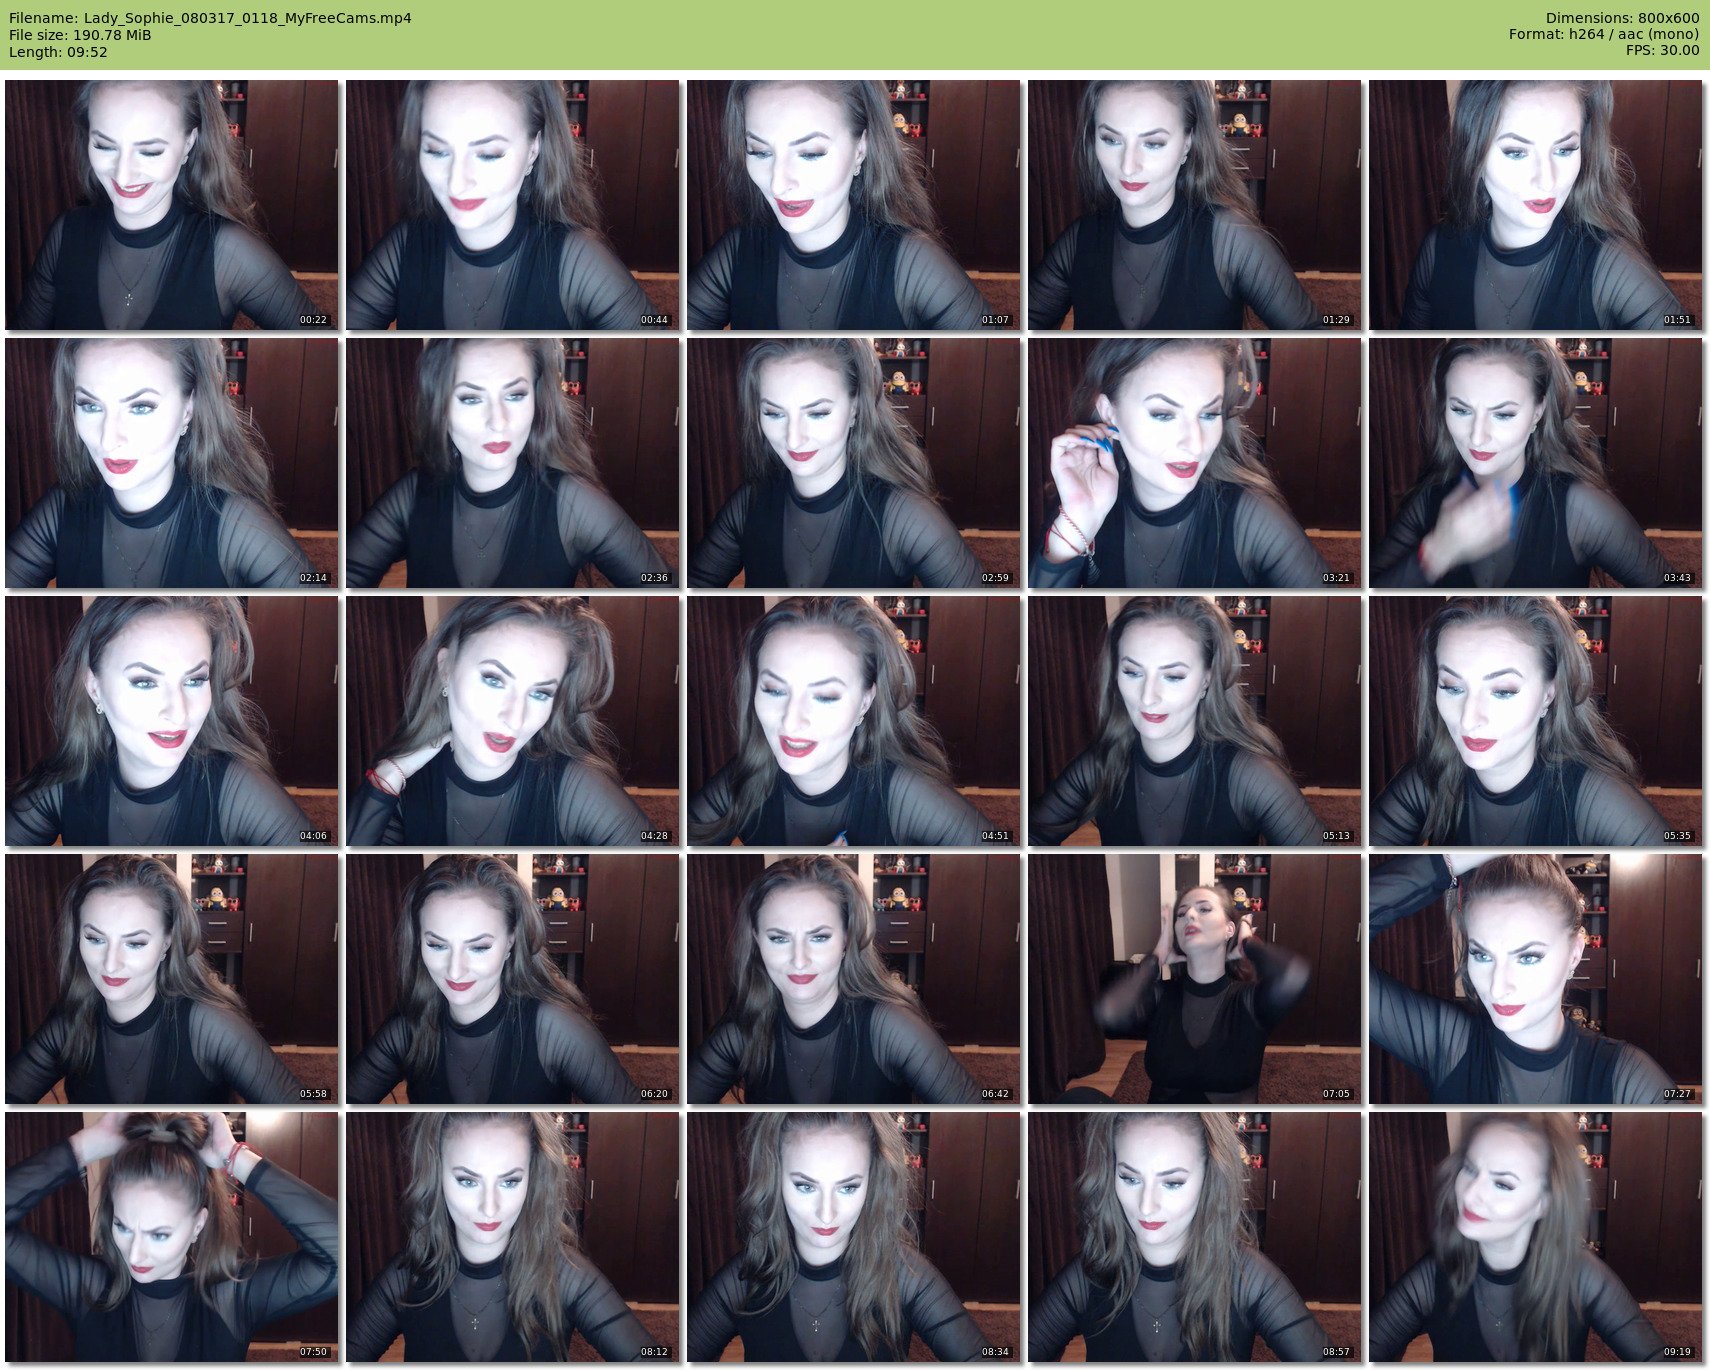Click the frame marked 05:13

coord(1195,721)
